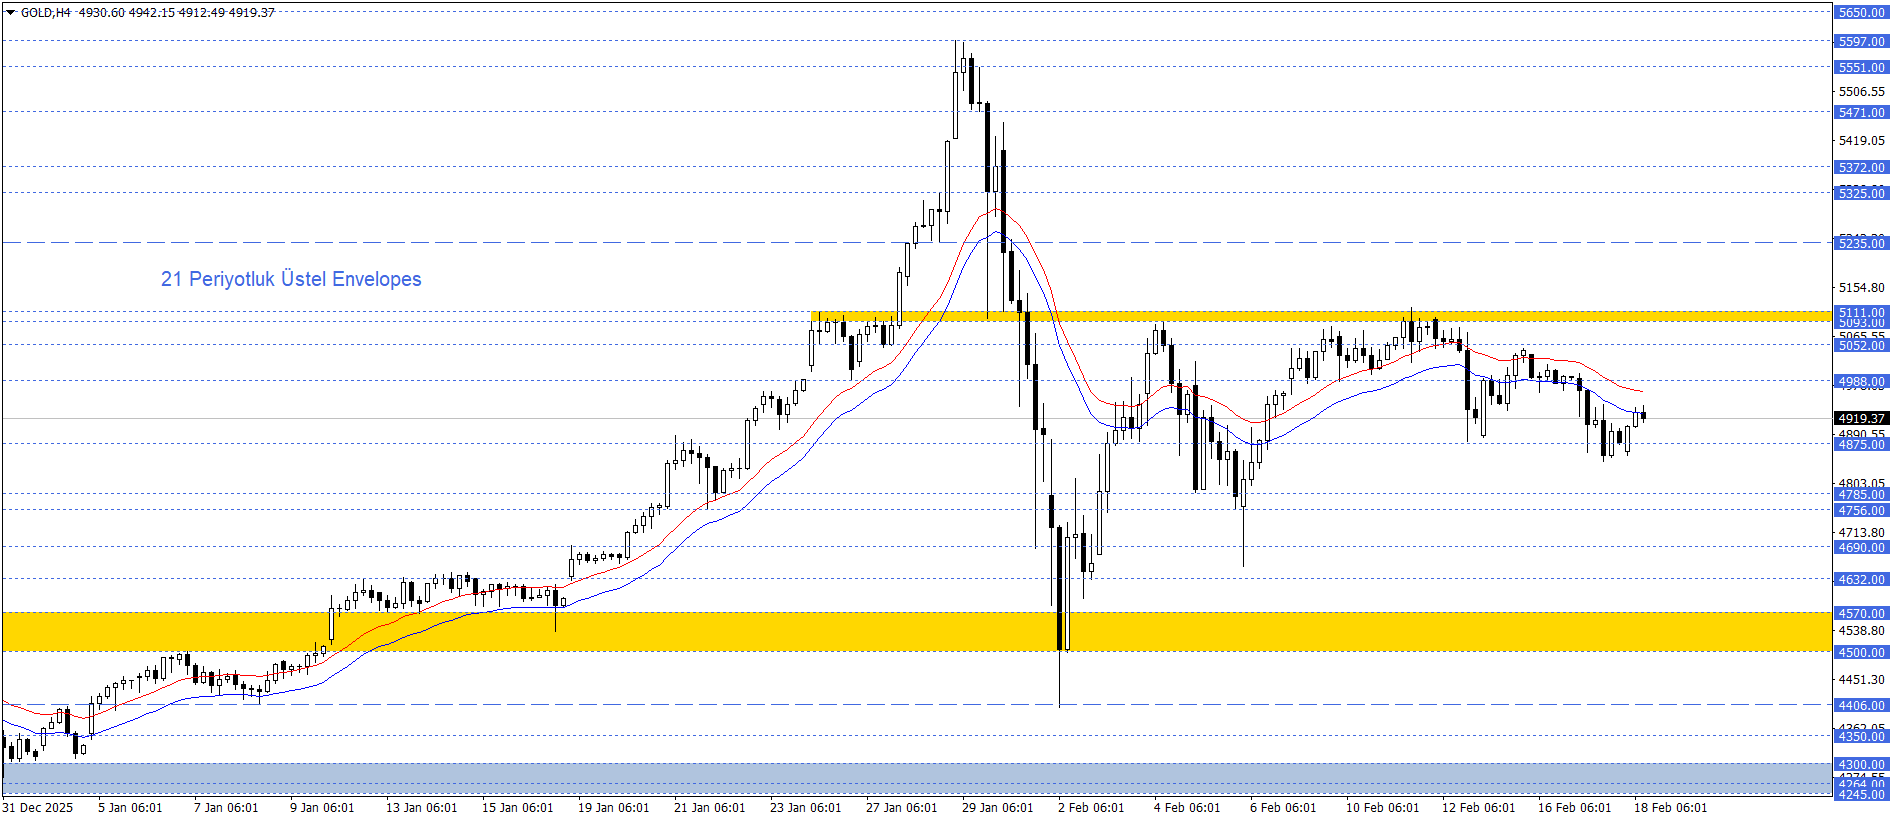Click the 4300.00 price level label
This screenshot has height=820, width=1896.
tap(1861, 765)
